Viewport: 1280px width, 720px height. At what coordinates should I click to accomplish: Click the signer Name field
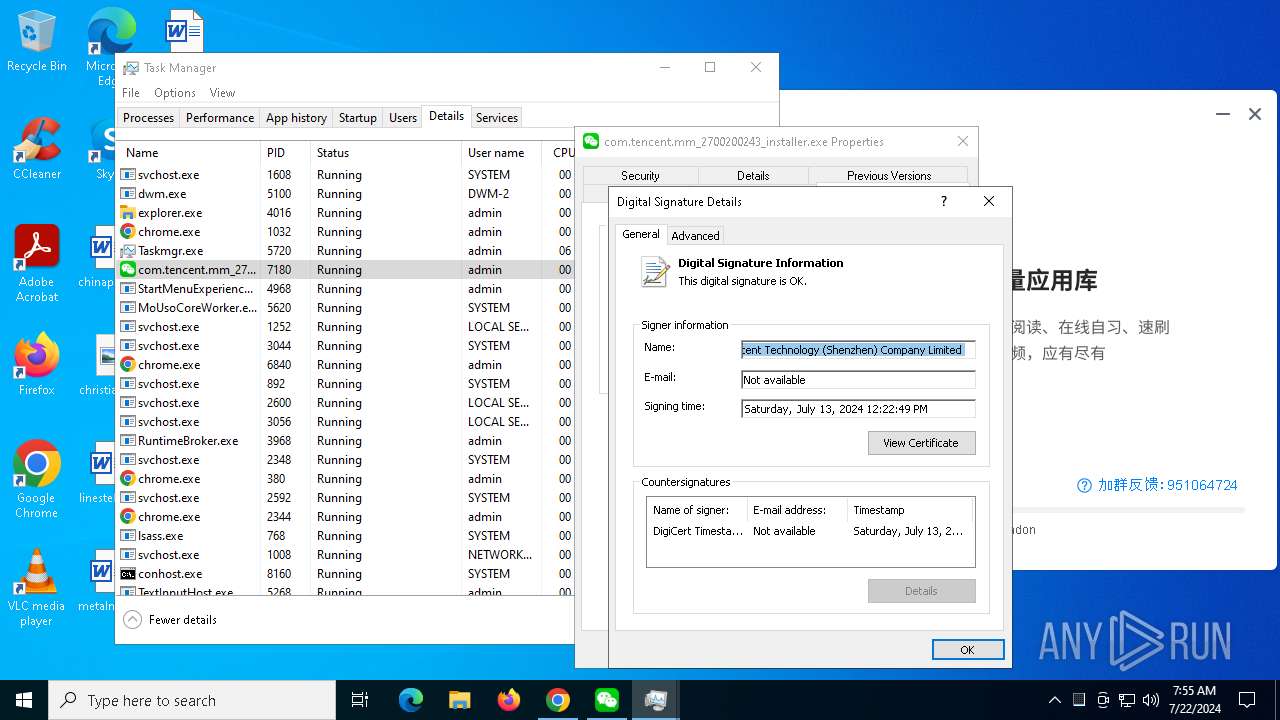(x=858, y=350)
